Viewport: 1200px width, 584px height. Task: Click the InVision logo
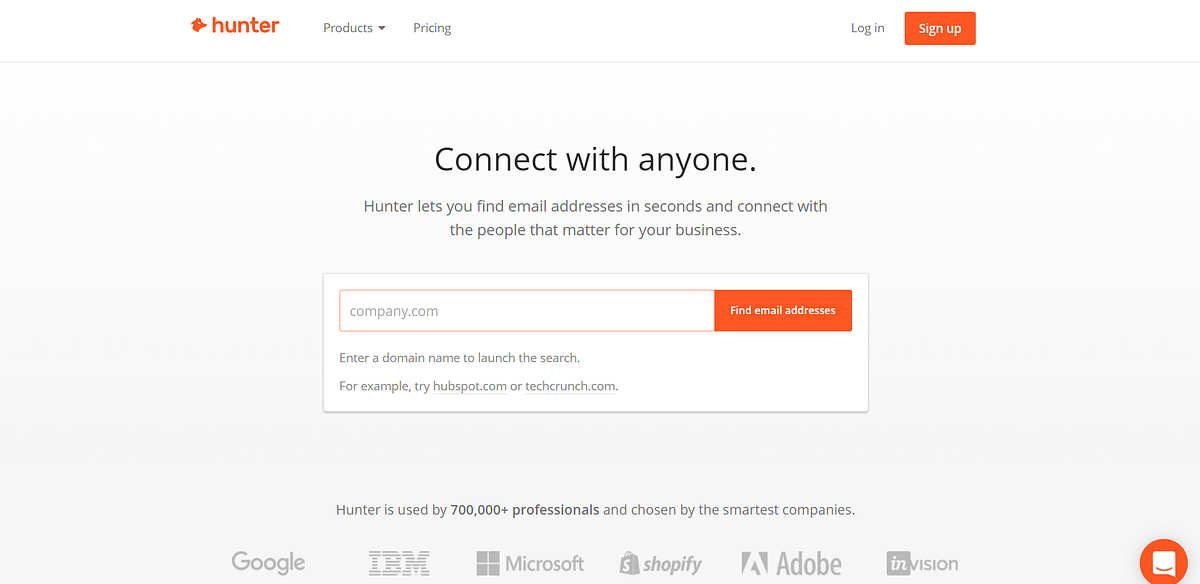click(922, 563)
